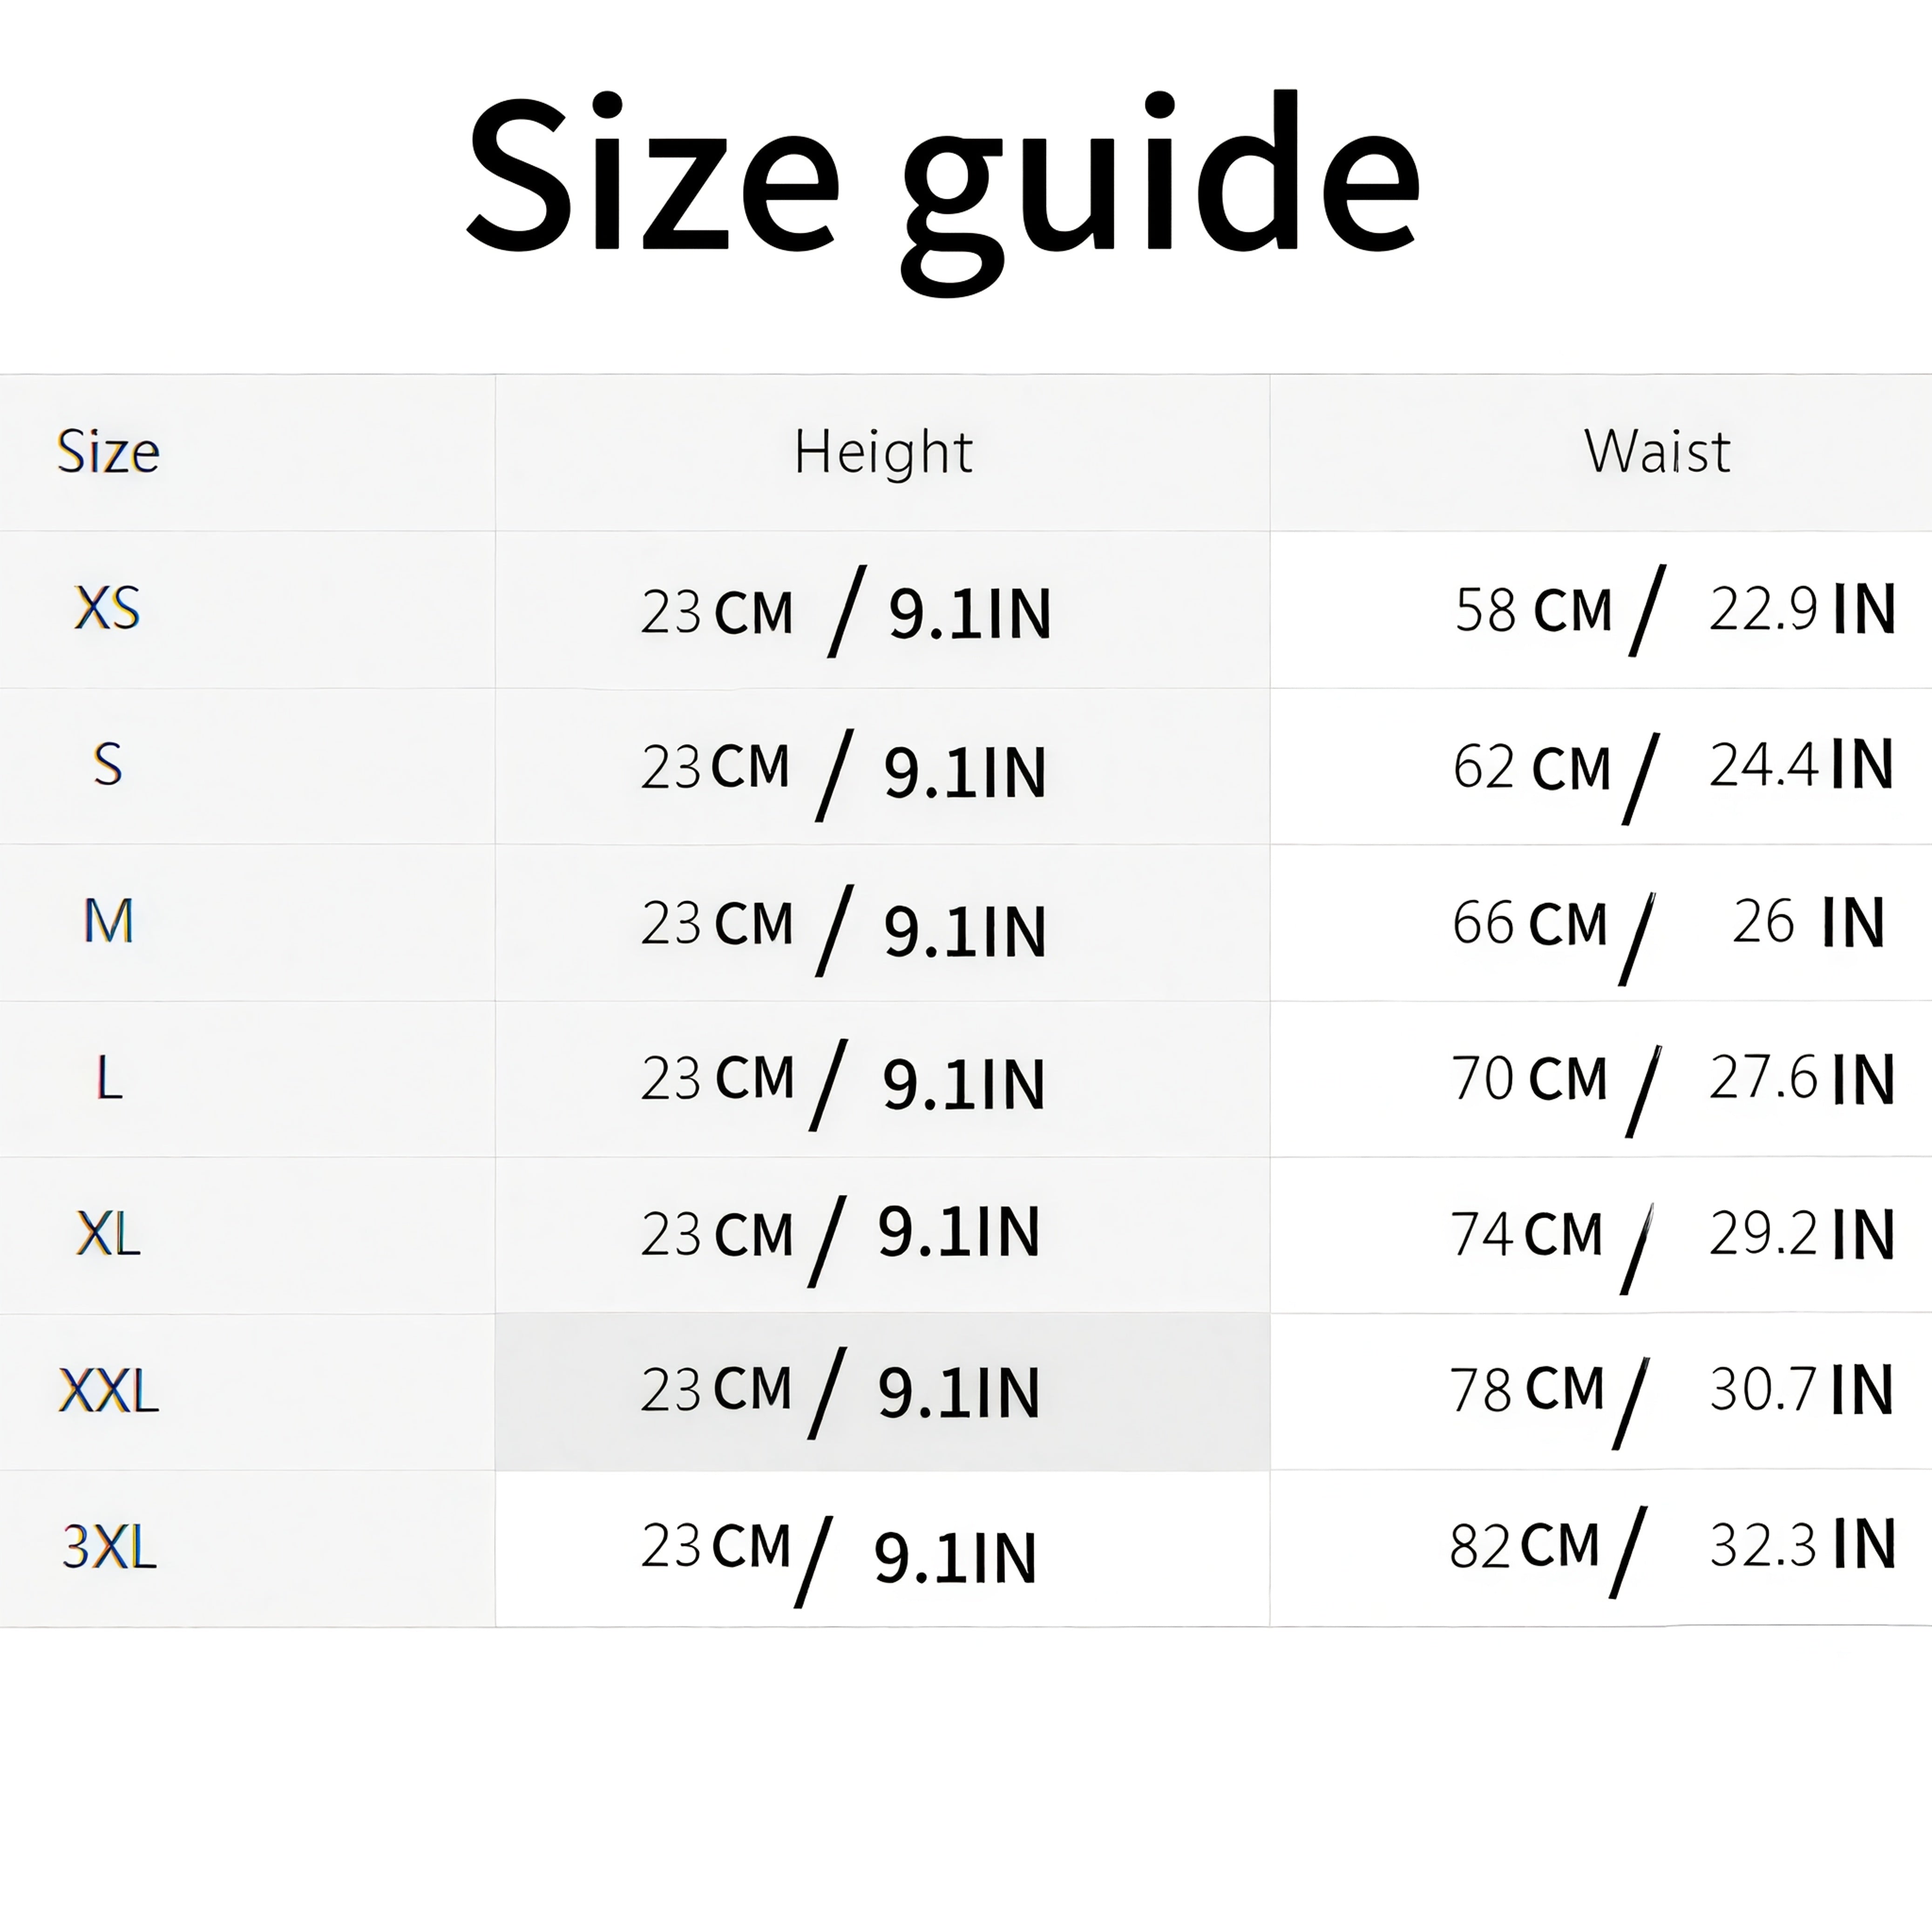Click the Waist column header
Viewport: 1932px width, 1932px height.
[x=1657, y=452]
